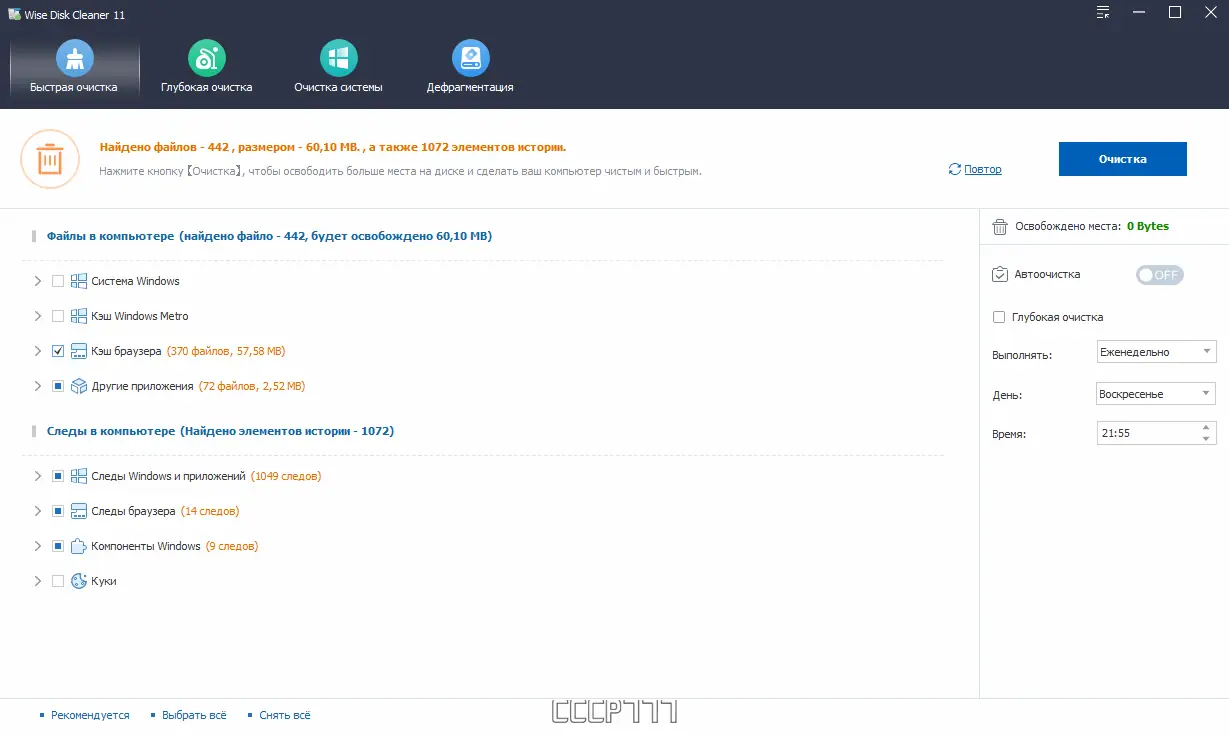The image size is (1229, 736).
Task: Click the Следы браузера row icon
Action: pos(79,511)
